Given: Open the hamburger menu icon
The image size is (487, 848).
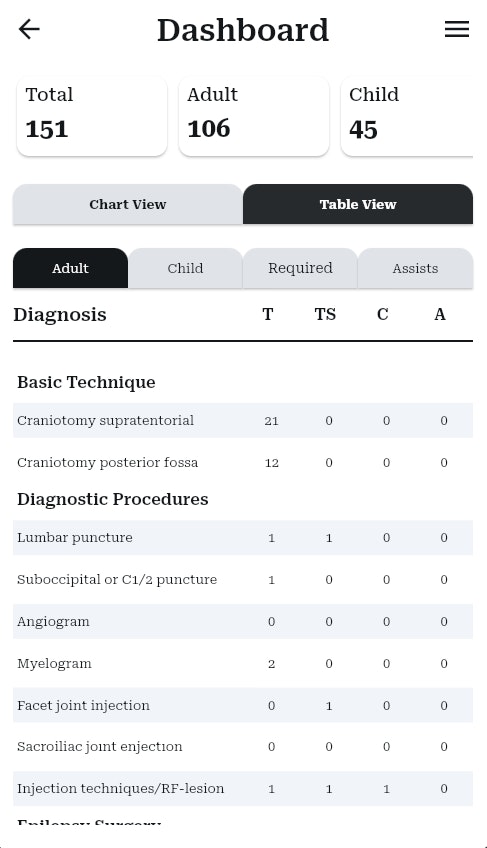Looking at the screenshot, I should click(457, 29).
